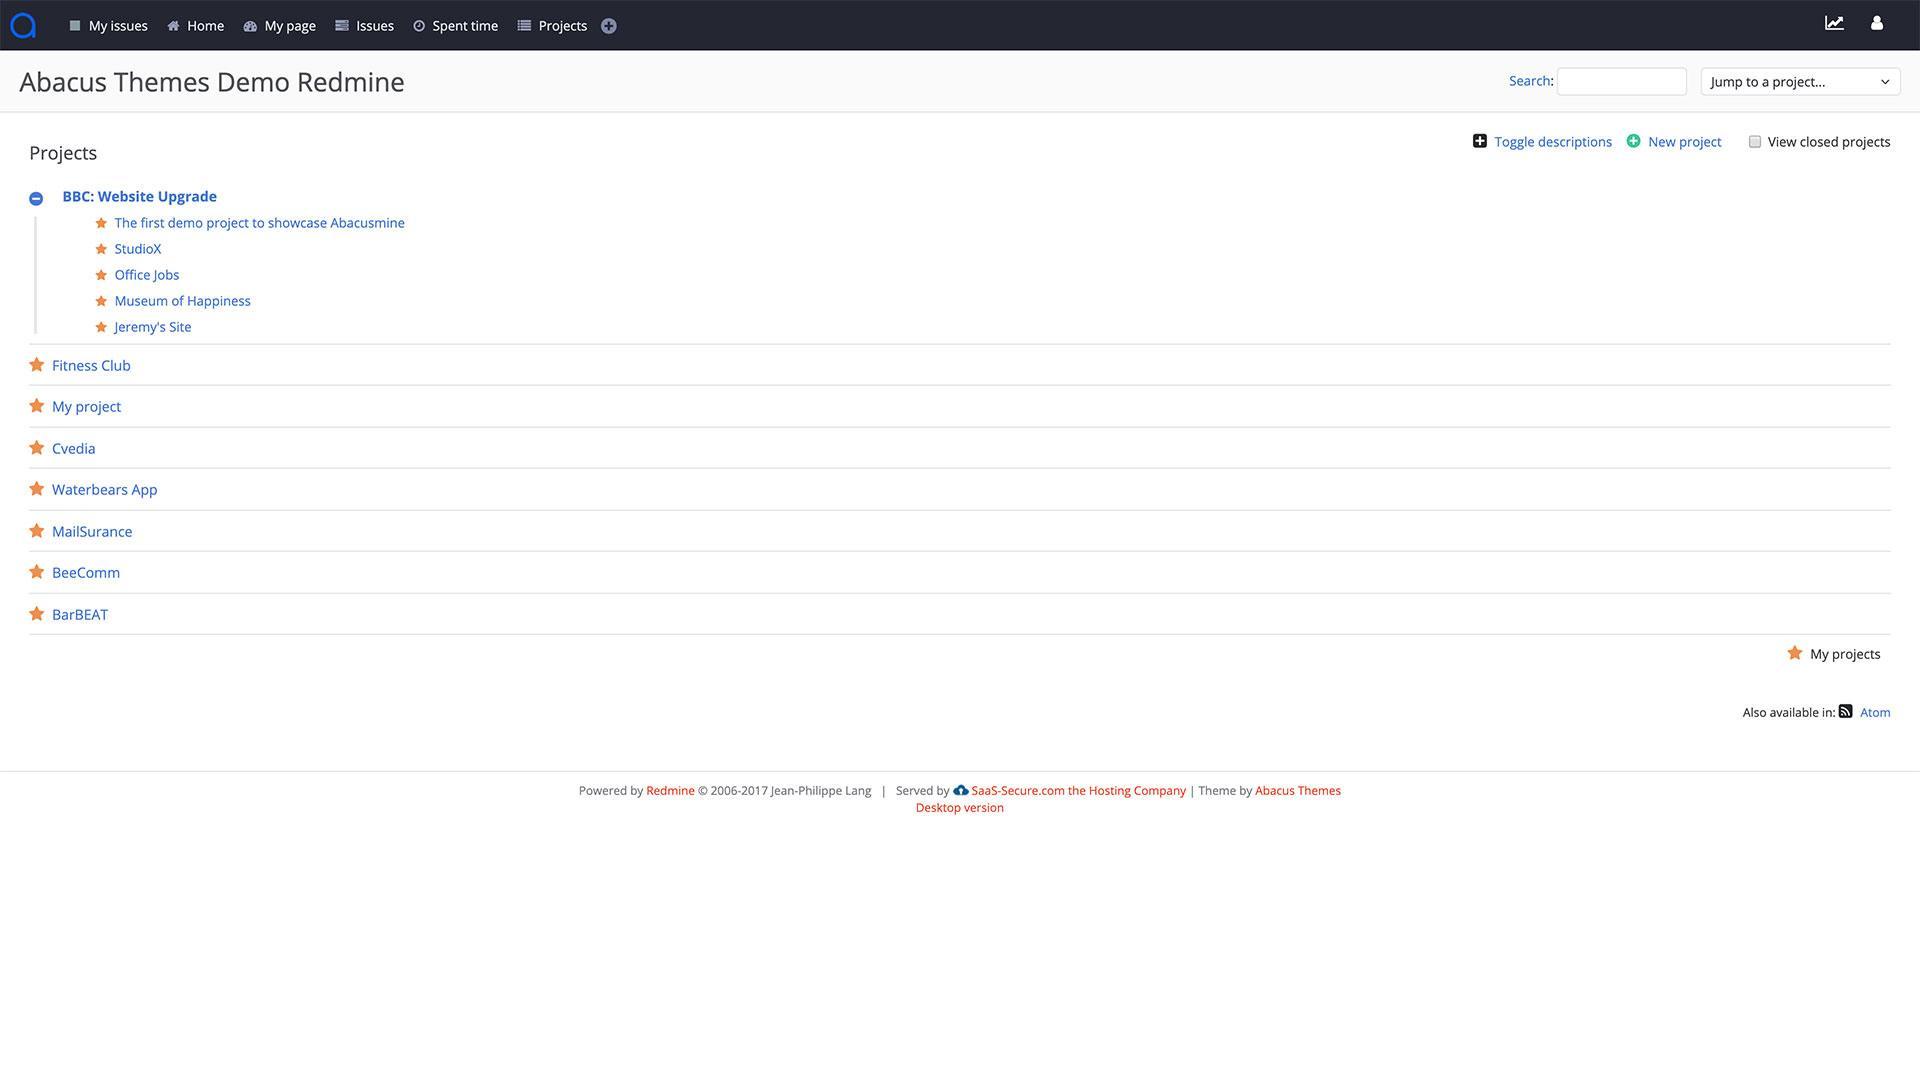Viewport: 1920px width, 1081px height.
Task: Open The first demo project to showcase Abacusmine
Action: (259, 223)
